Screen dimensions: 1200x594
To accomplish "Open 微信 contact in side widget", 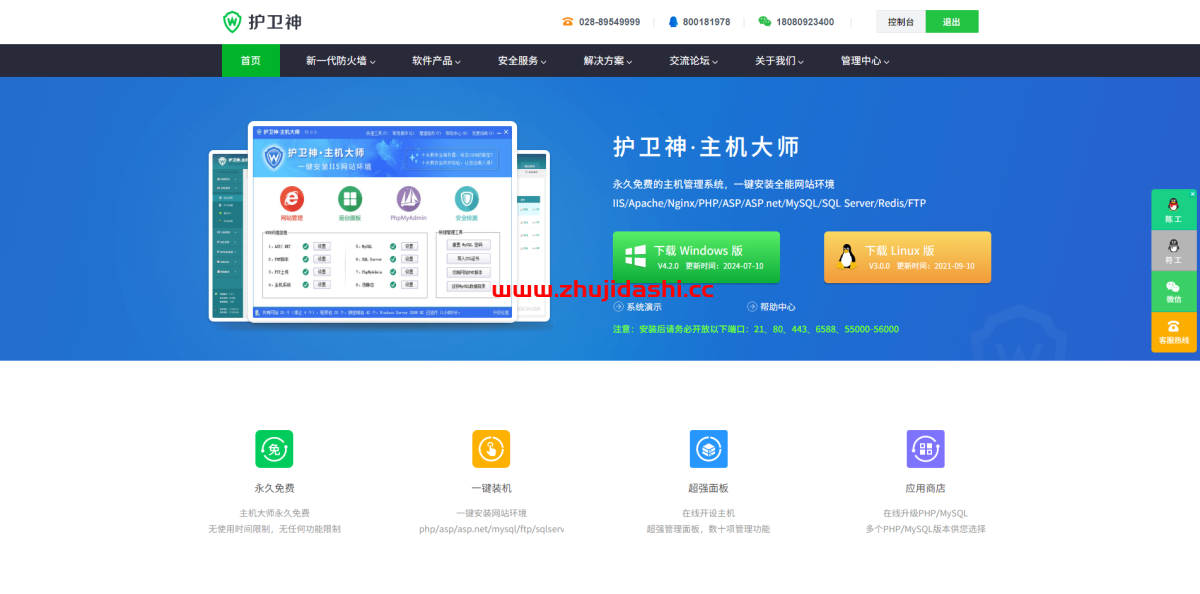I will pyautogui.click(x=1173, y=292).
